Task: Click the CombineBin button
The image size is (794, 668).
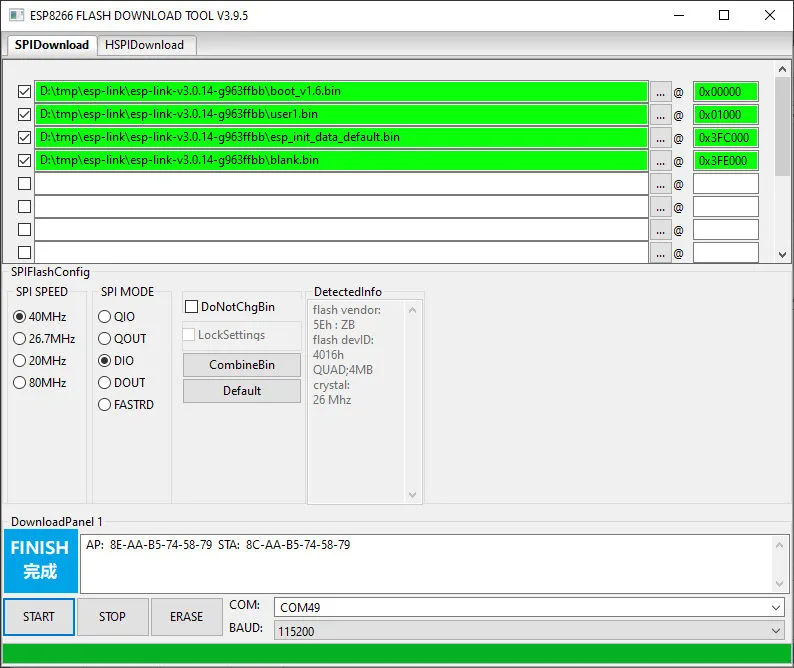Action: coord(241,365)
